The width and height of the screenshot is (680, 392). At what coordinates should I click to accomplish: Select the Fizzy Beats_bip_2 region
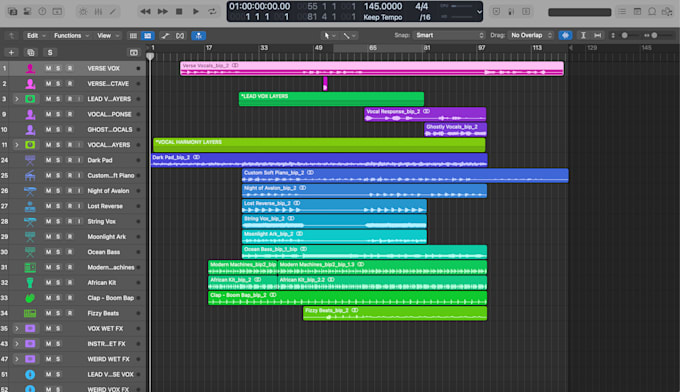[395, 314]
